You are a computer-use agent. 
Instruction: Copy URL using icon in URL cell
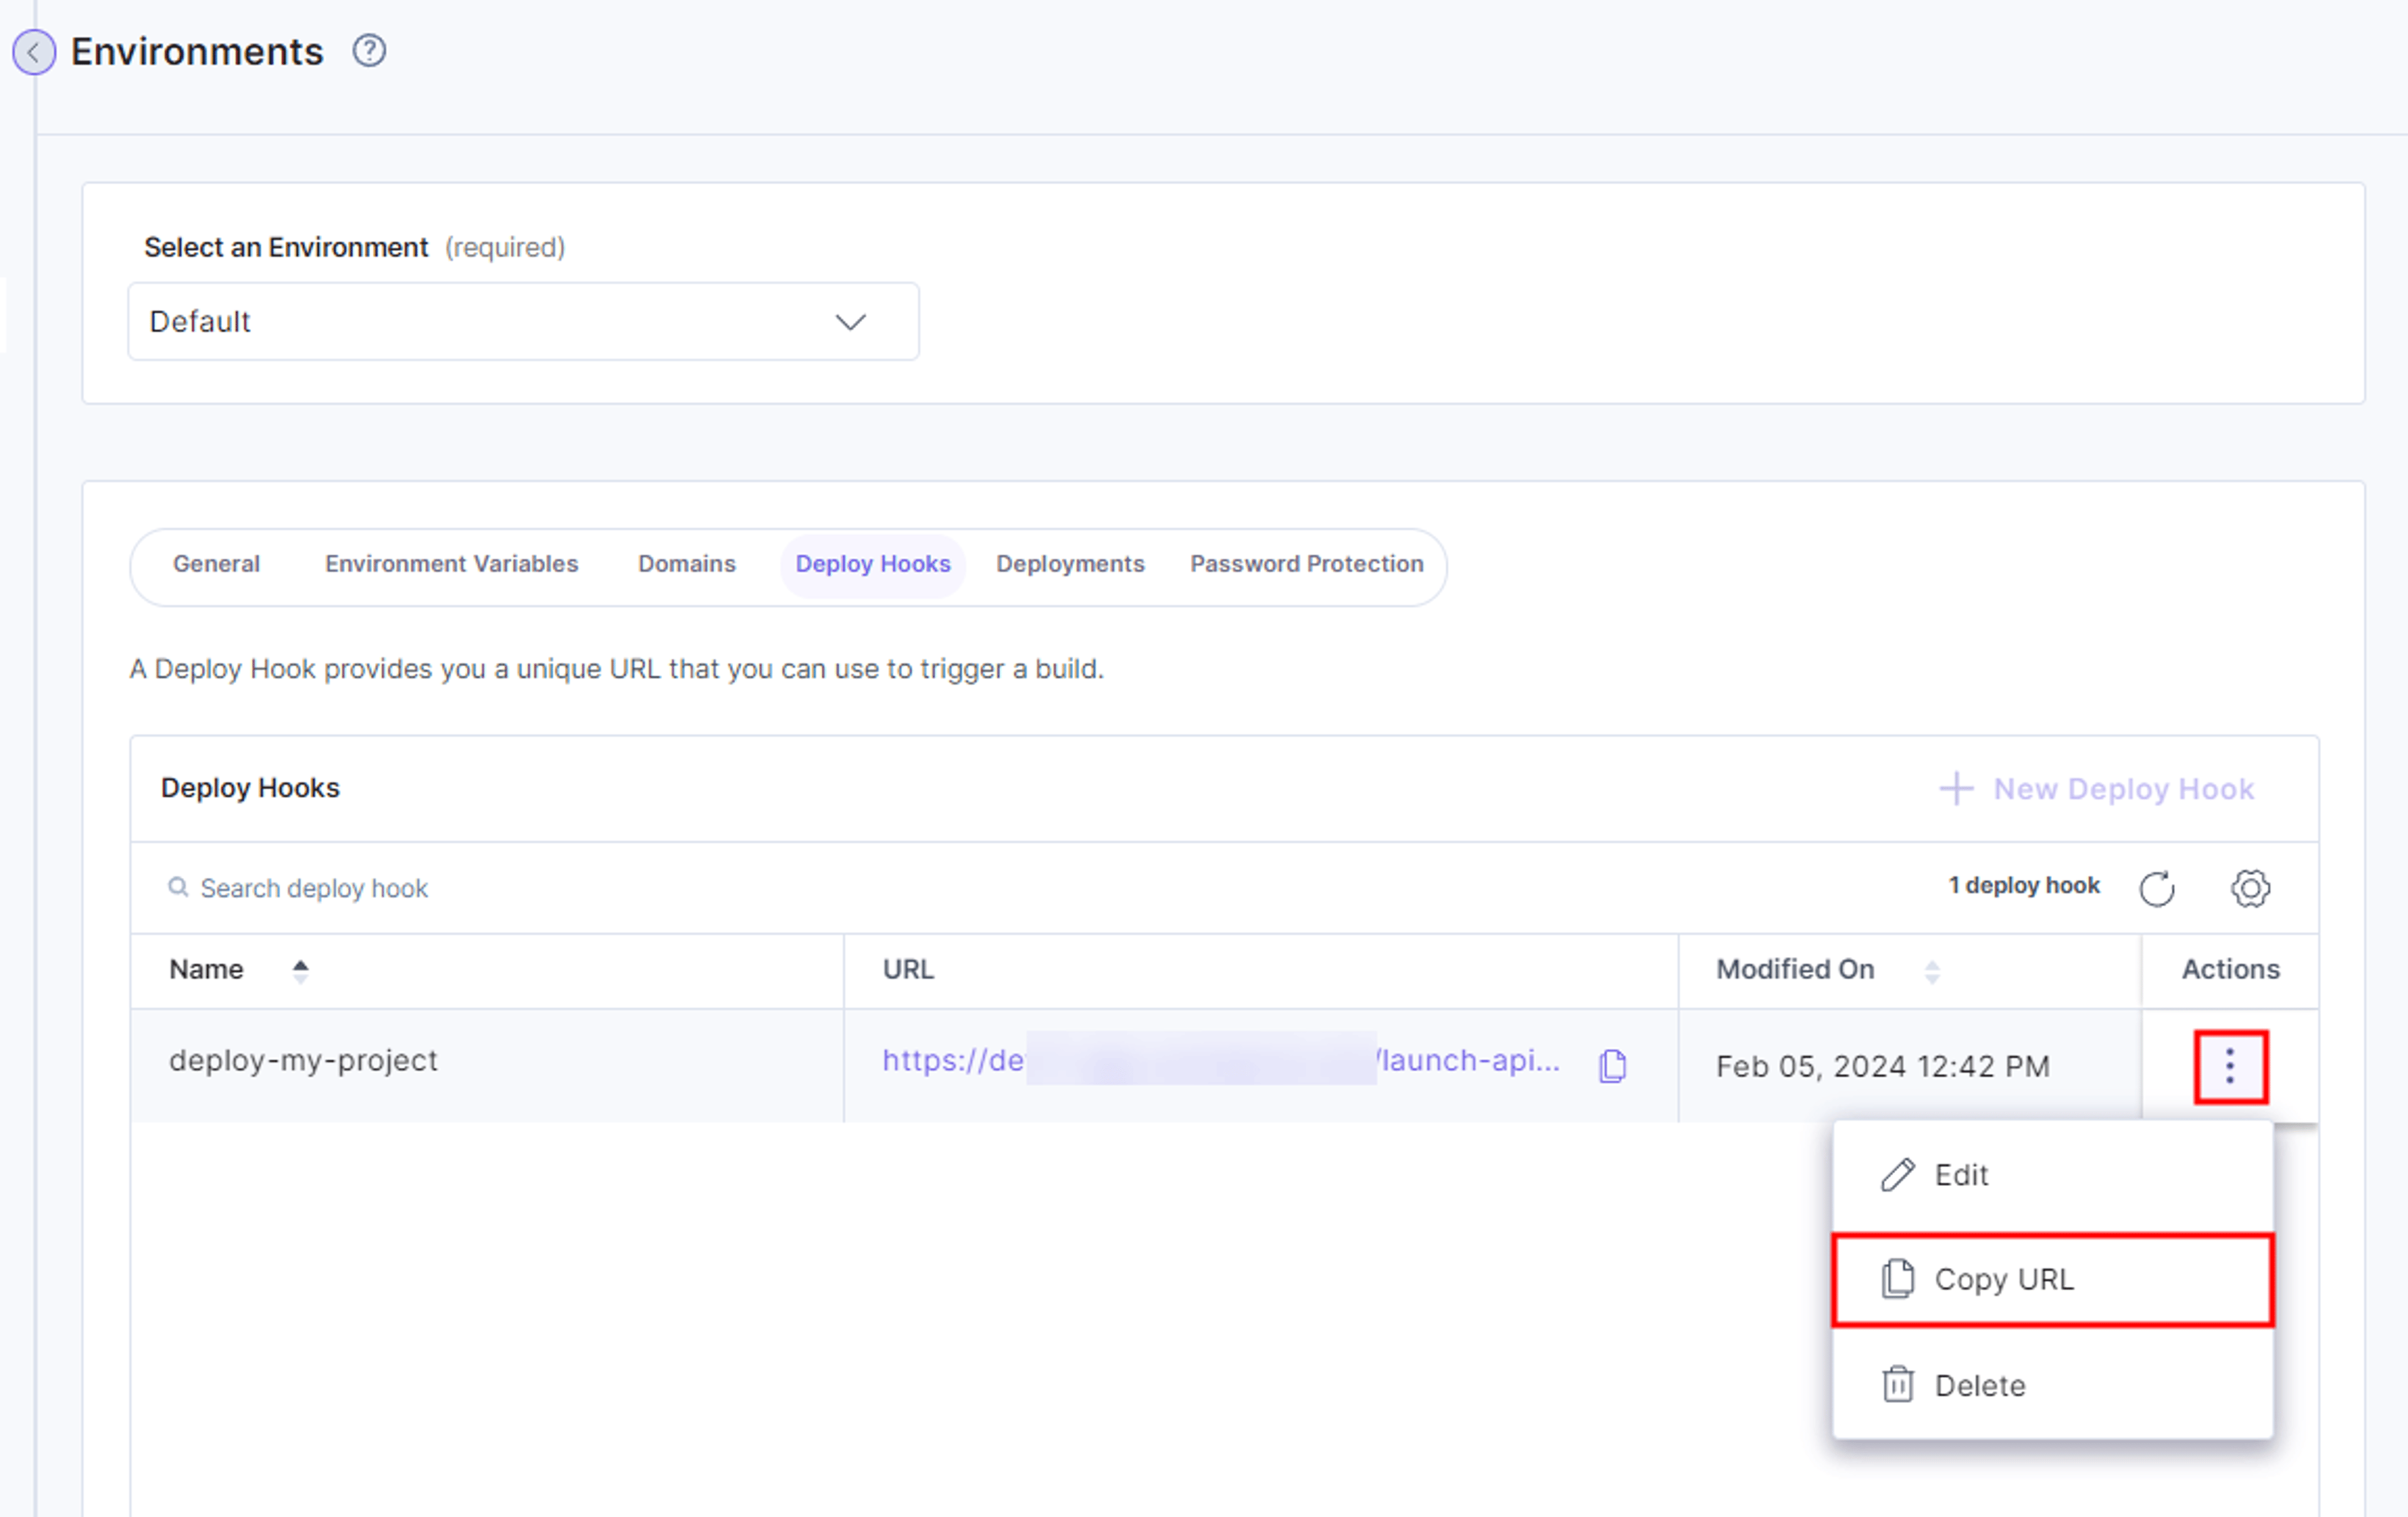click(x=1612, y=1066)
